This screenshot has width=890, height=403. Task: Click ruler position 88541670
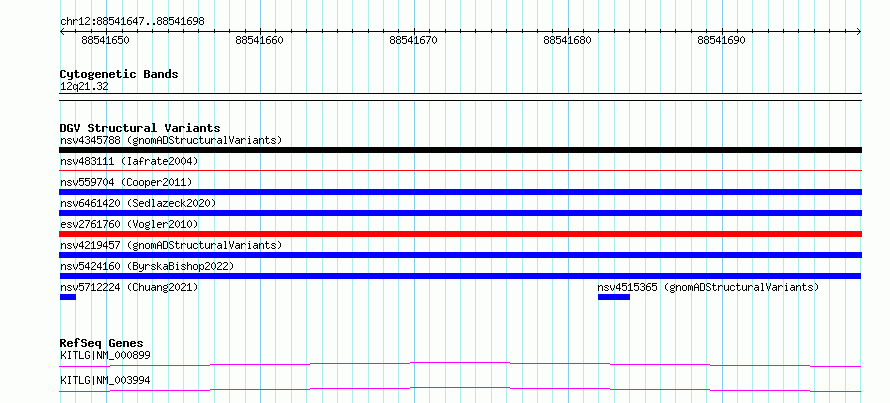(x=414, y=40)
